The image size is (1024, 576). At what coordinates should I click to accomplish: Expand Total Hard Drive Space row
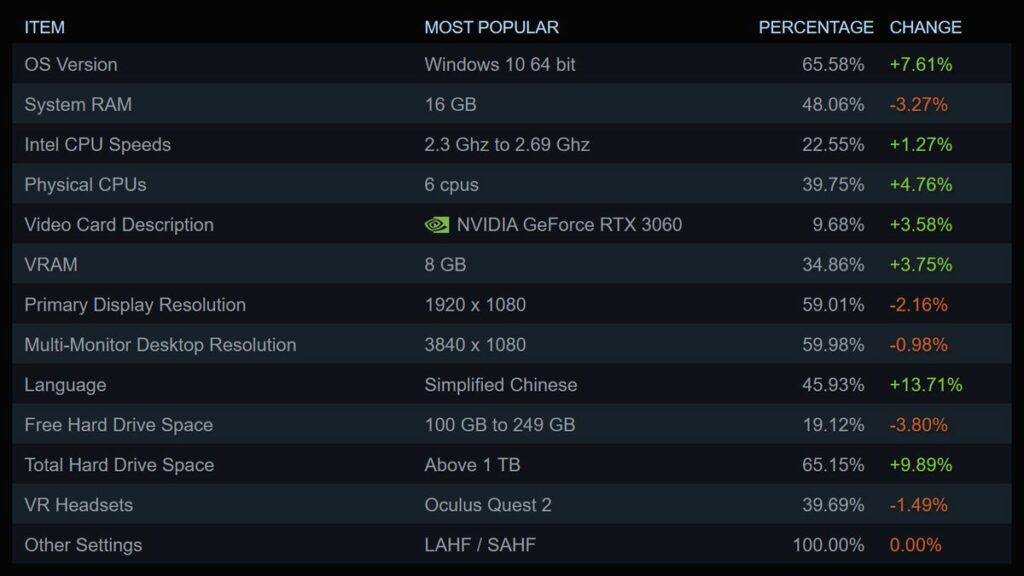tap(119, 465)
